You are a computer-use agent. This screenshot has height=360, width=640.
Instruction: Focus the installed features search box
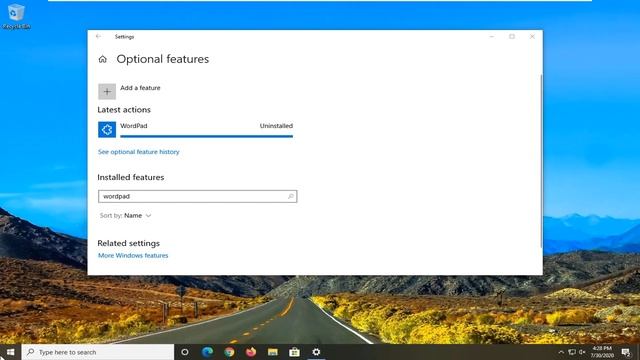[198, 196]
